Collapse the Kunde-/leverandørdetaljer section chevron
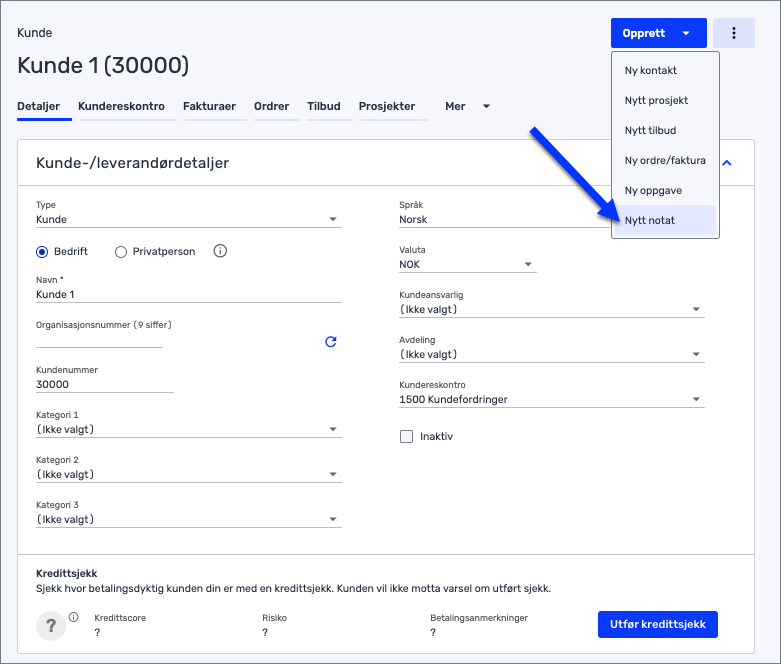This screenshot has height=664, width=781. [727, 163]
